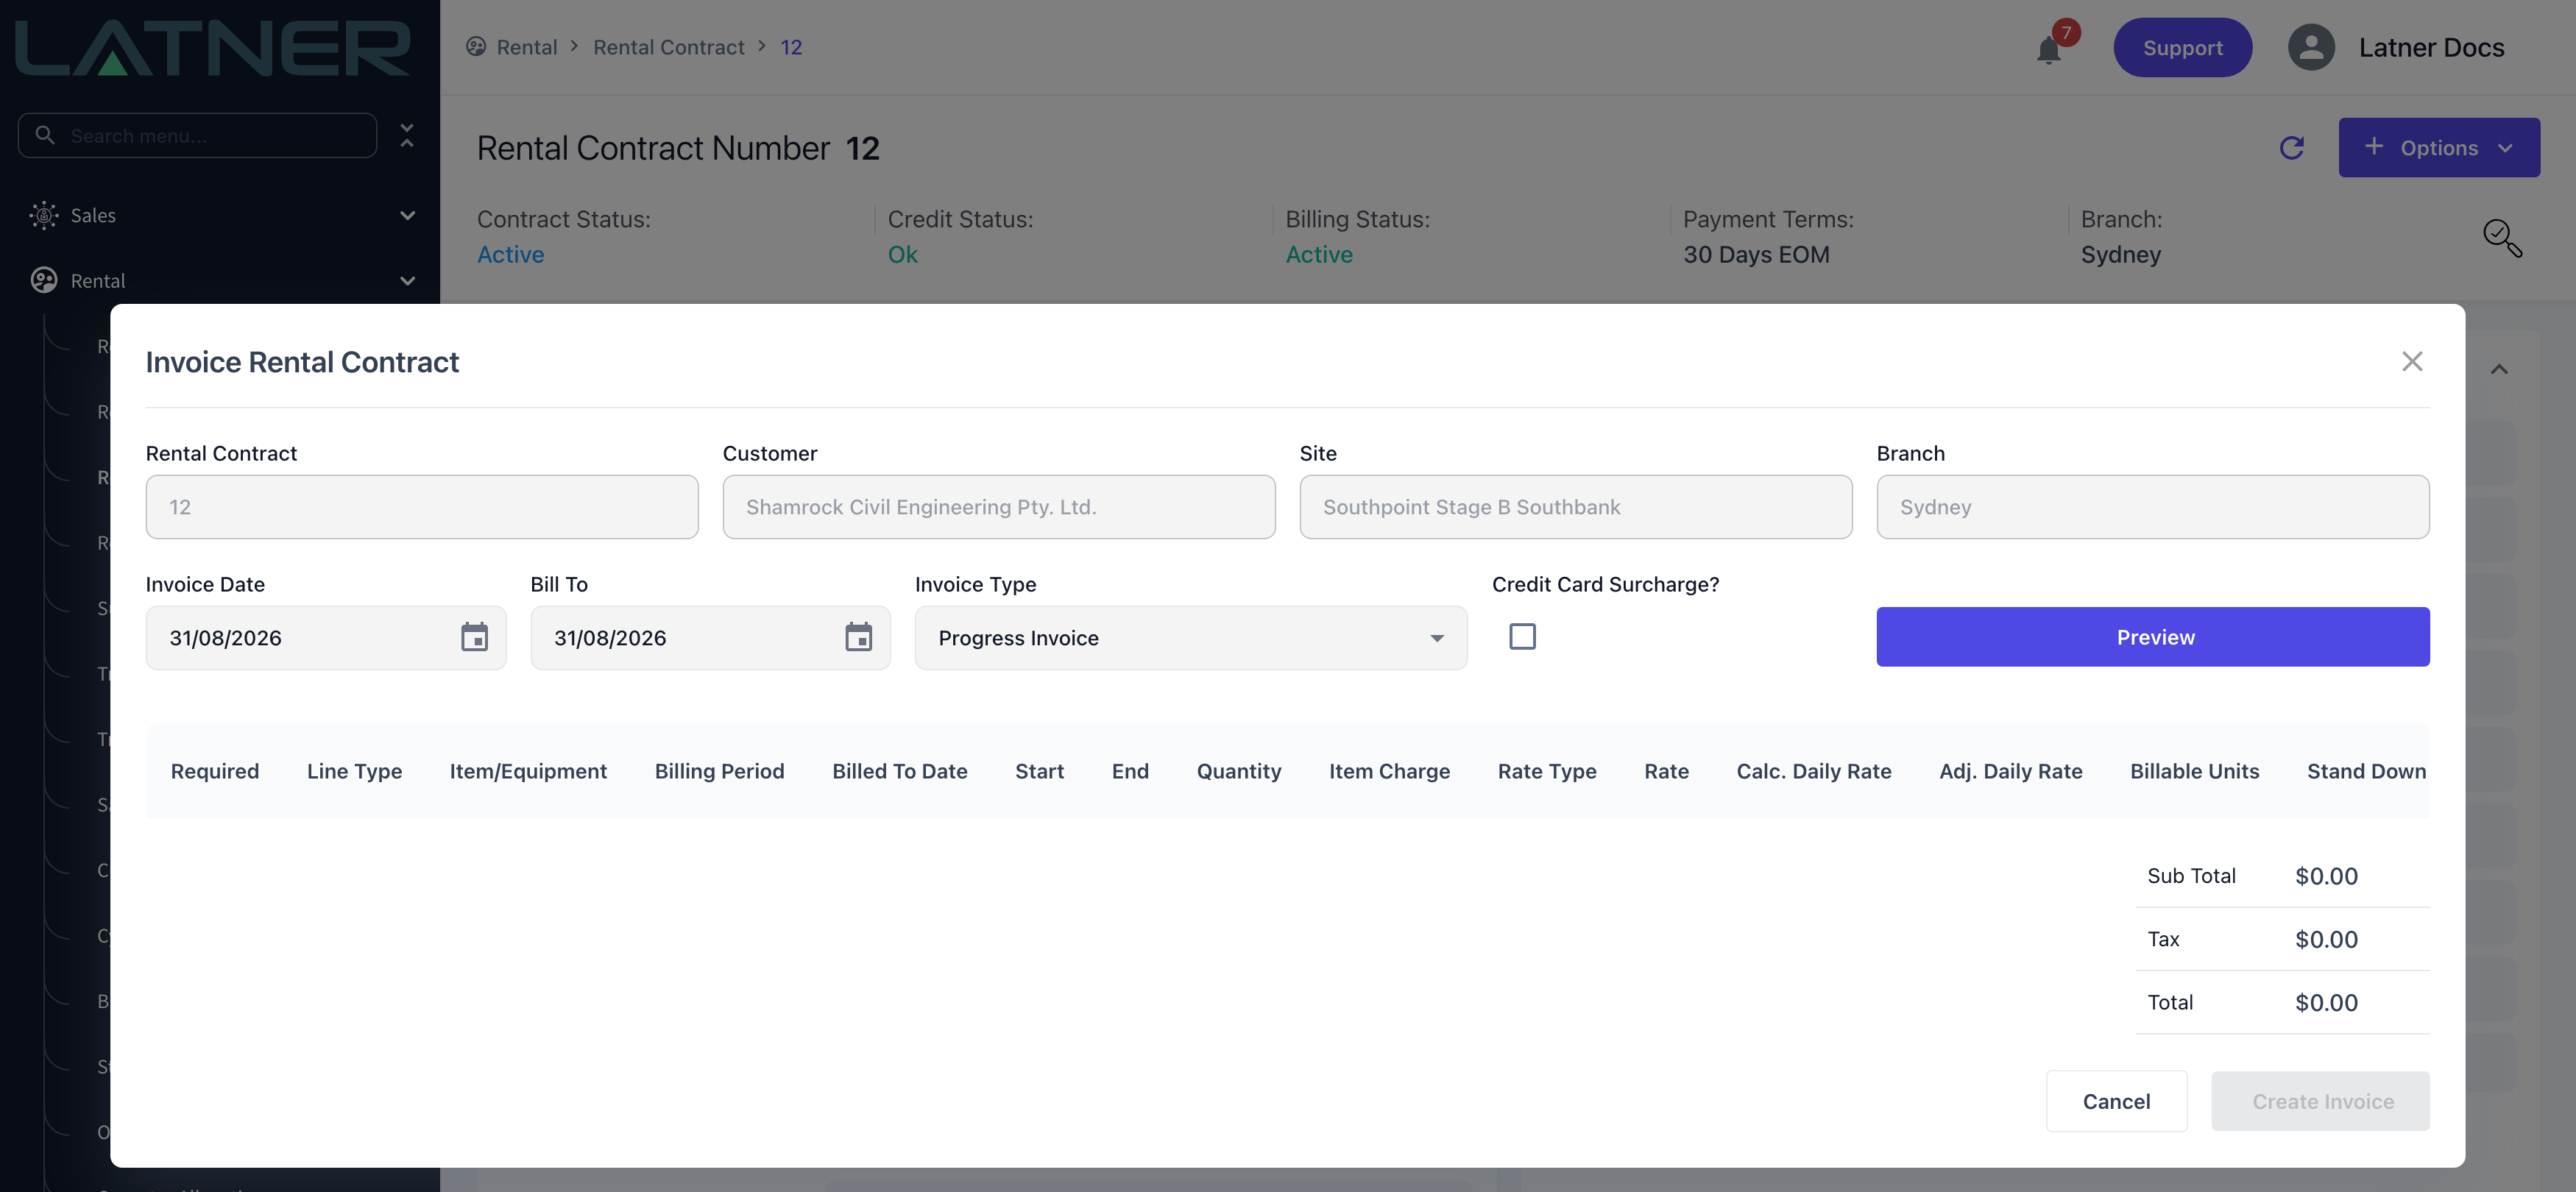The image size is (2576, 1192).
Task: Click the Billing Period column header
Action: (719, 771)
